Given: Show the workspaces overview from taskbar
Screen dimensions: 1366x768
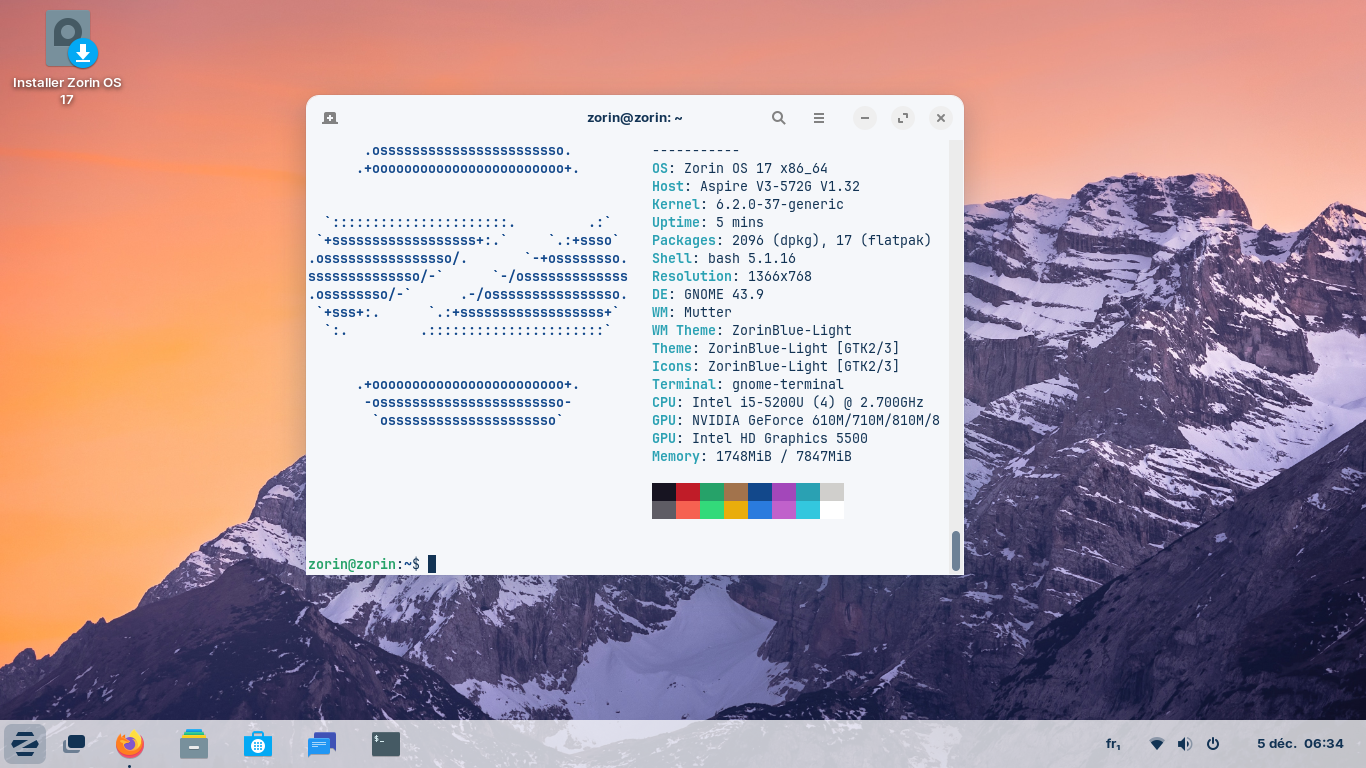Looking at the screenshot, I should point(74,744).
